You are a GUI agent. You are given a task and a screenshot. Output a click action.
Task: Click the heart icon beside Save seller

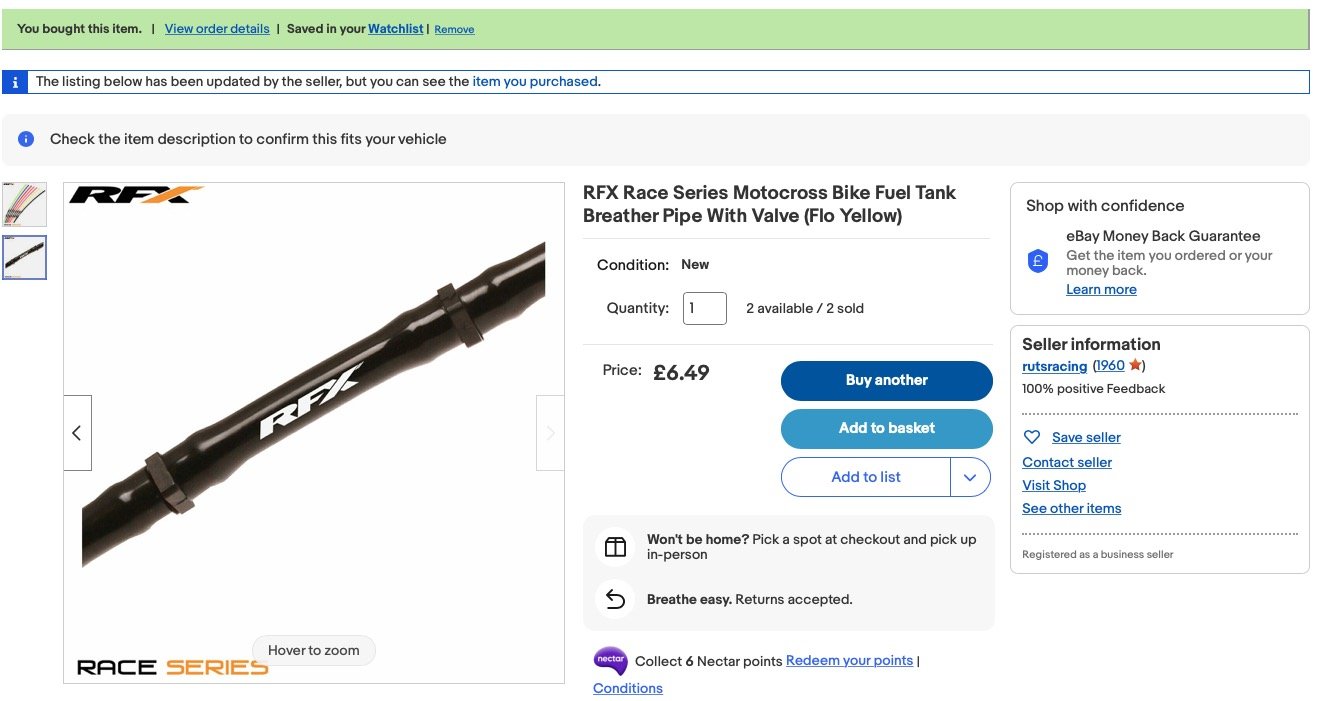click(x=1032, y=437)
